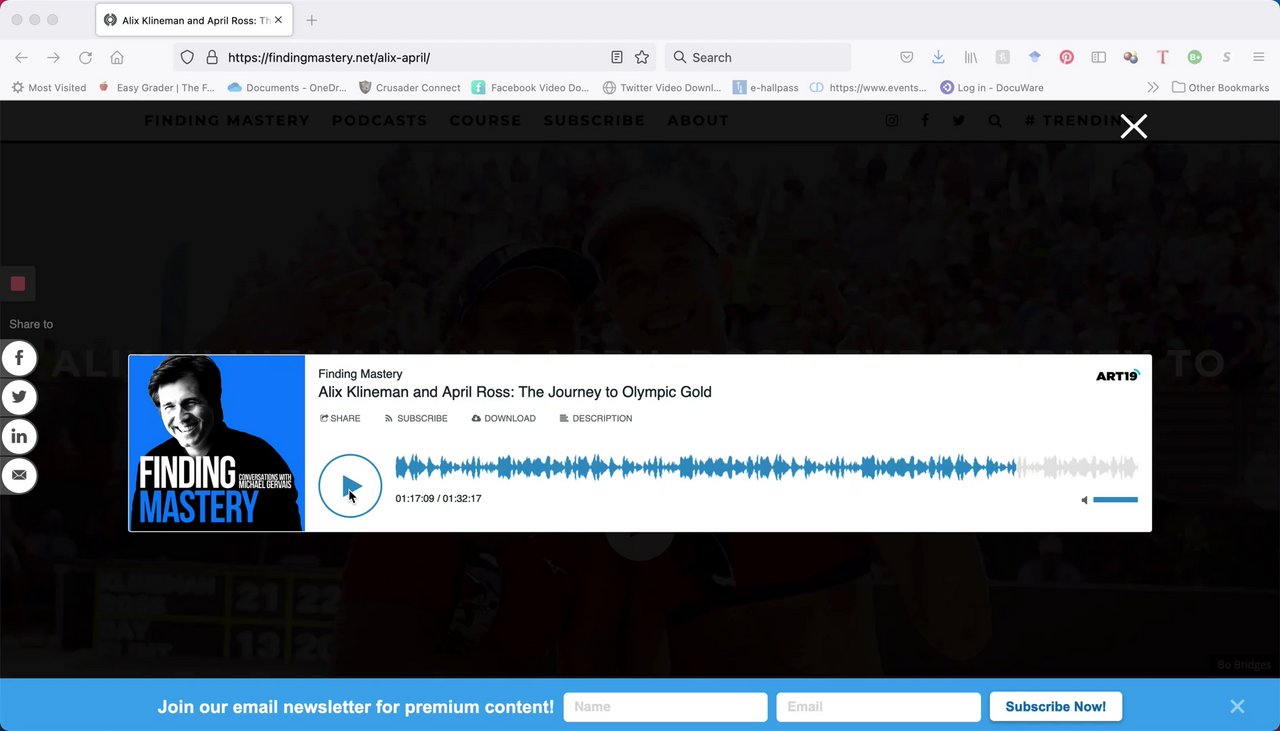Toggle reader view in address bar
This screenshot has width=1280, height=731.
coord(617,57)
